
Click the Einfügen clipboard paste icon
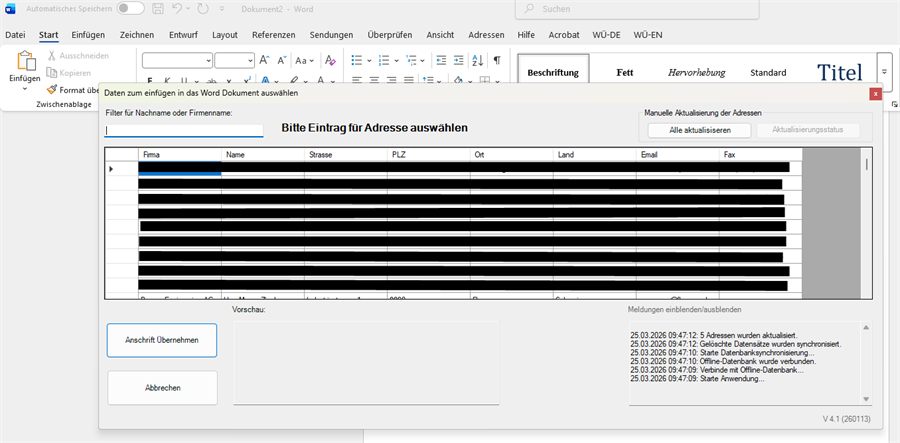click(x=25, y=61)
